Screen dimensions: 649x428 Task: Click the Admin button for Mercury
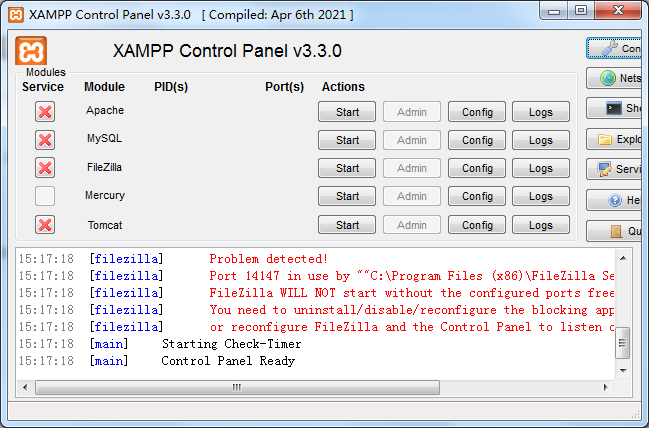[412, 196]
